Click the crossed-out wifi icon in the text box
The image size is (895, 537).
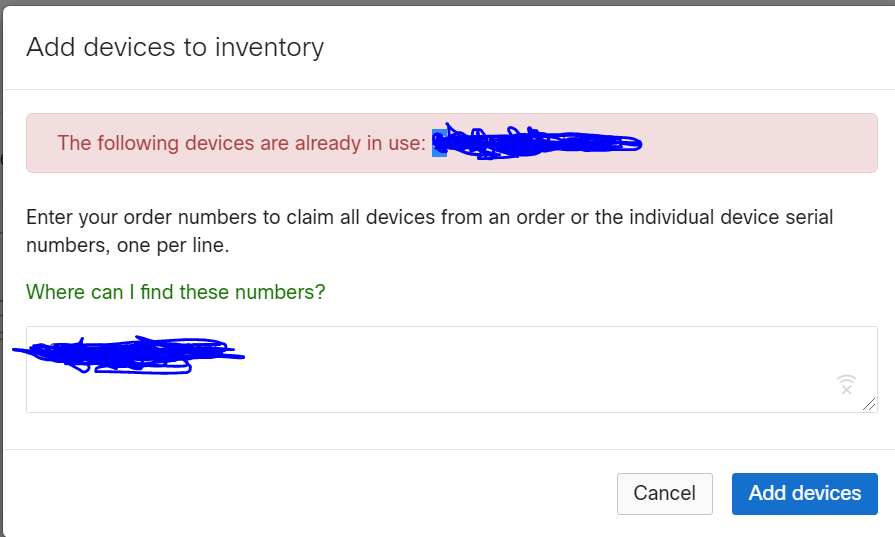tap(846, 385)
